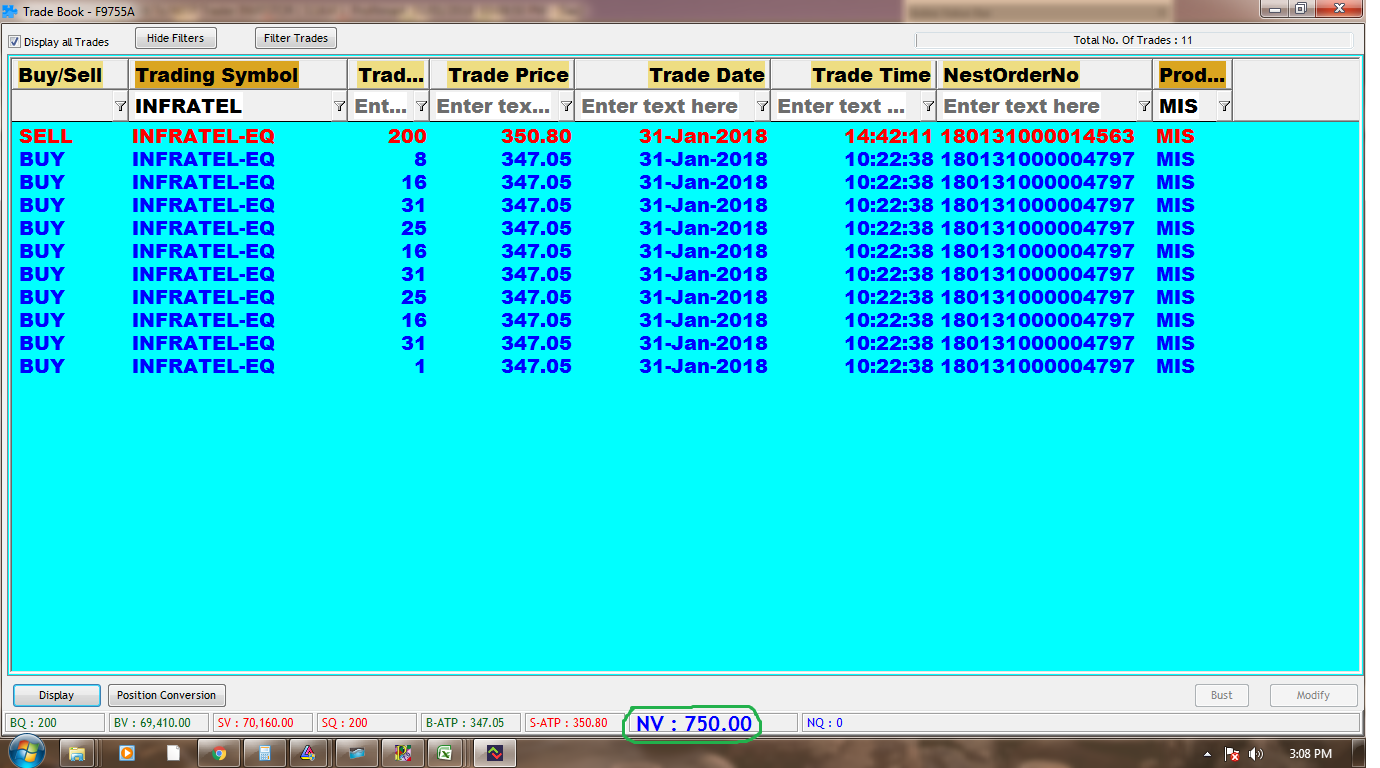Open the Trade Date filter funnel icon
The height and width of the screenshot is (768, 1380).
pos(762,106)
